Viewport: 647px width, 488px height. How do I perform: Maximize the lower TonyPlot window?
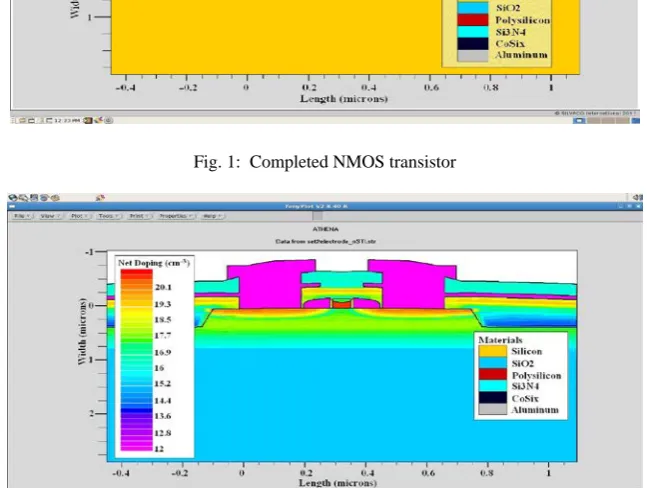pos(630,206)
